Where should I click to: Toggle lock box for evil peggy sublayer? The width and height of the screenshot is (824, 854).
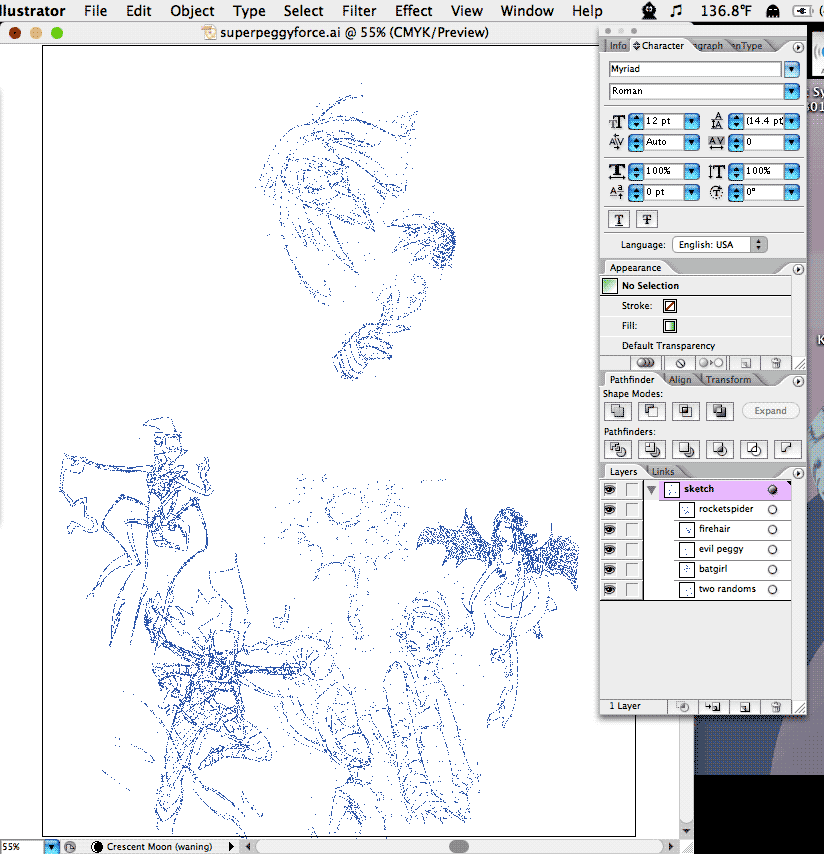(x=632, y=549)
